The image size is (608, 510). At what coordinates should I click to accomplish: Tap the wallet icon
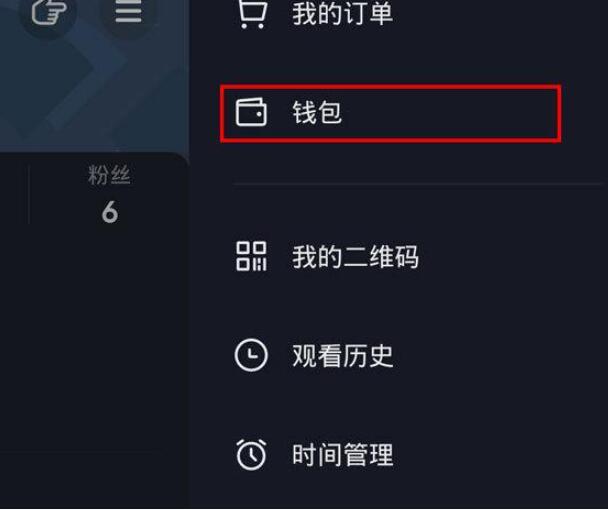click(x=251, y=112)
